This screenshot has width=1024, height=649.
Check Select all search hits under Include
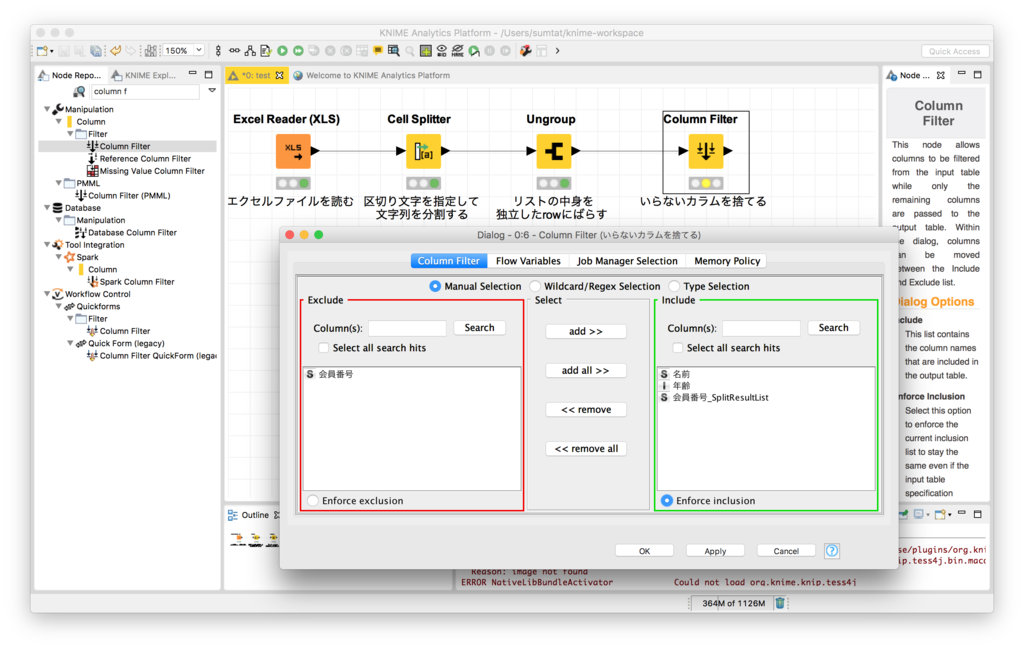(677, 348)
